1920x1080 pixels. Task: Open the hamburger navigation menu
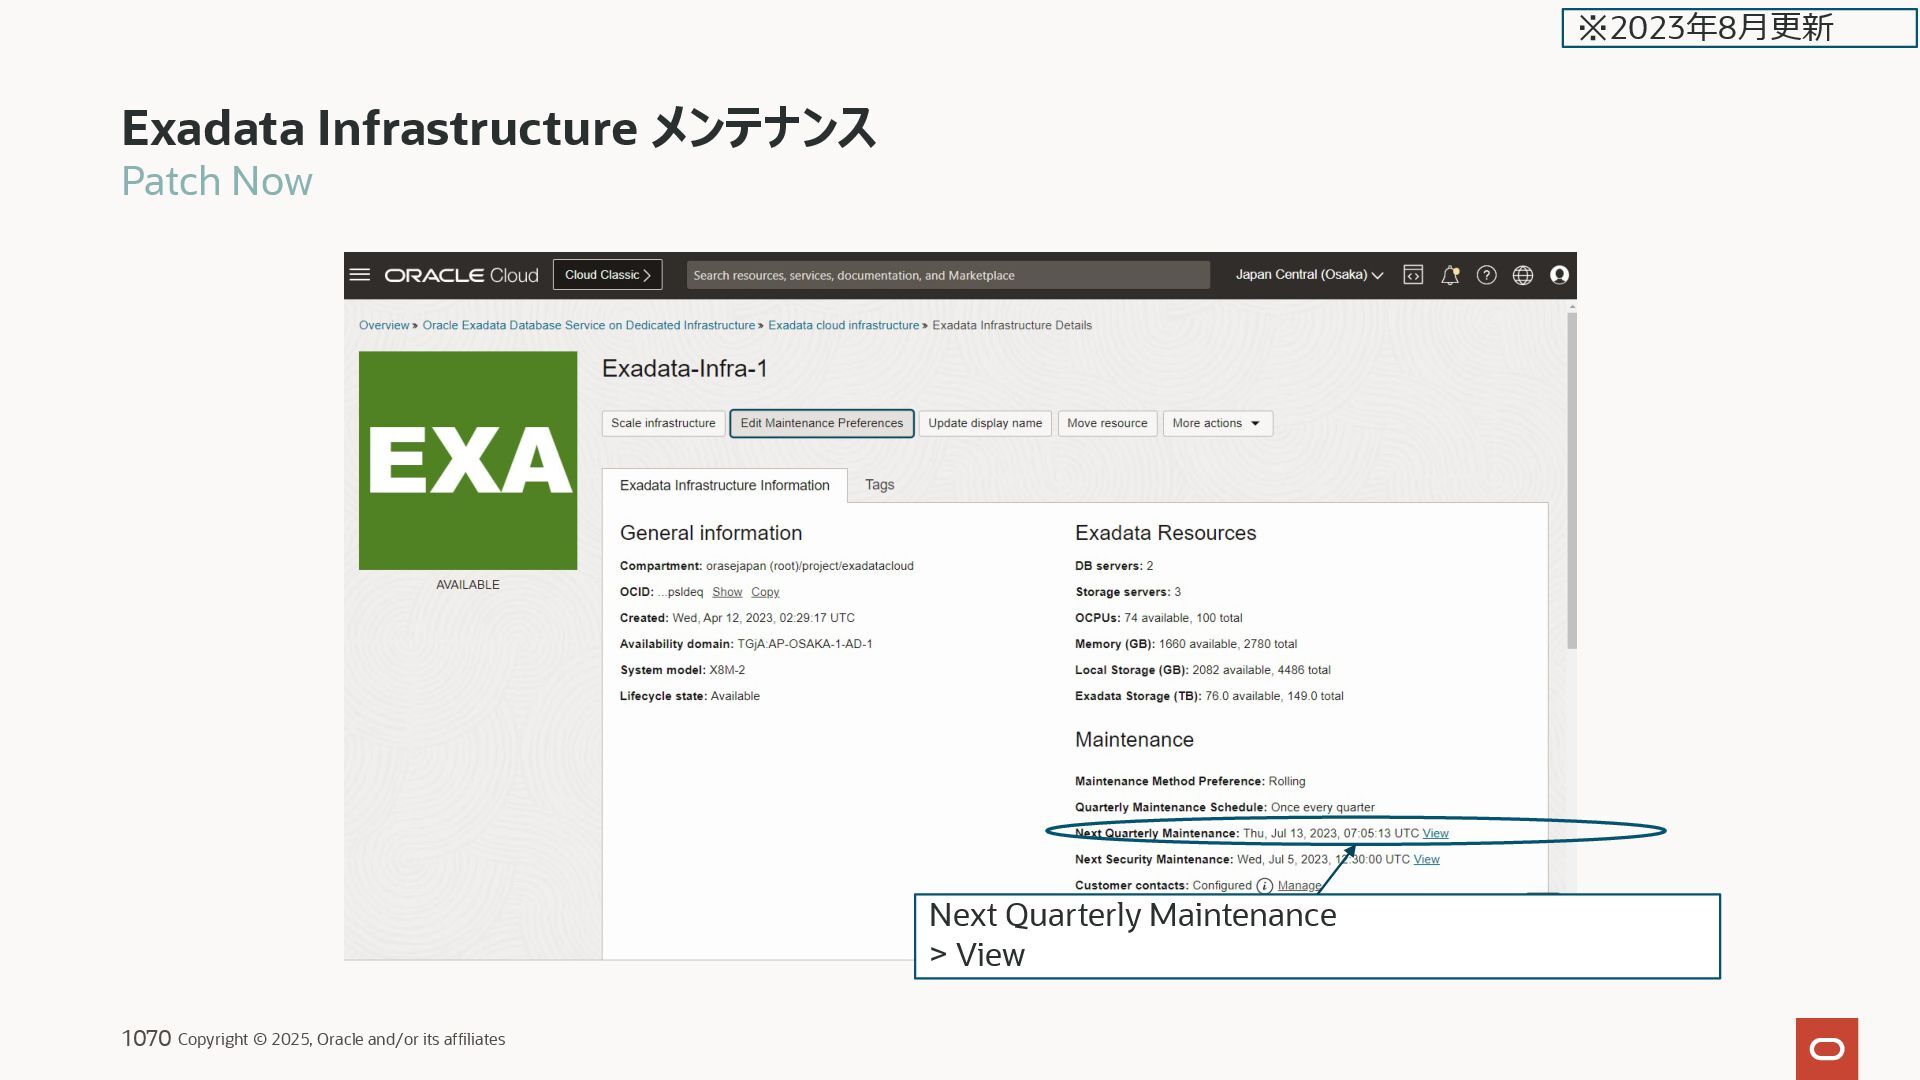point(360,275)
